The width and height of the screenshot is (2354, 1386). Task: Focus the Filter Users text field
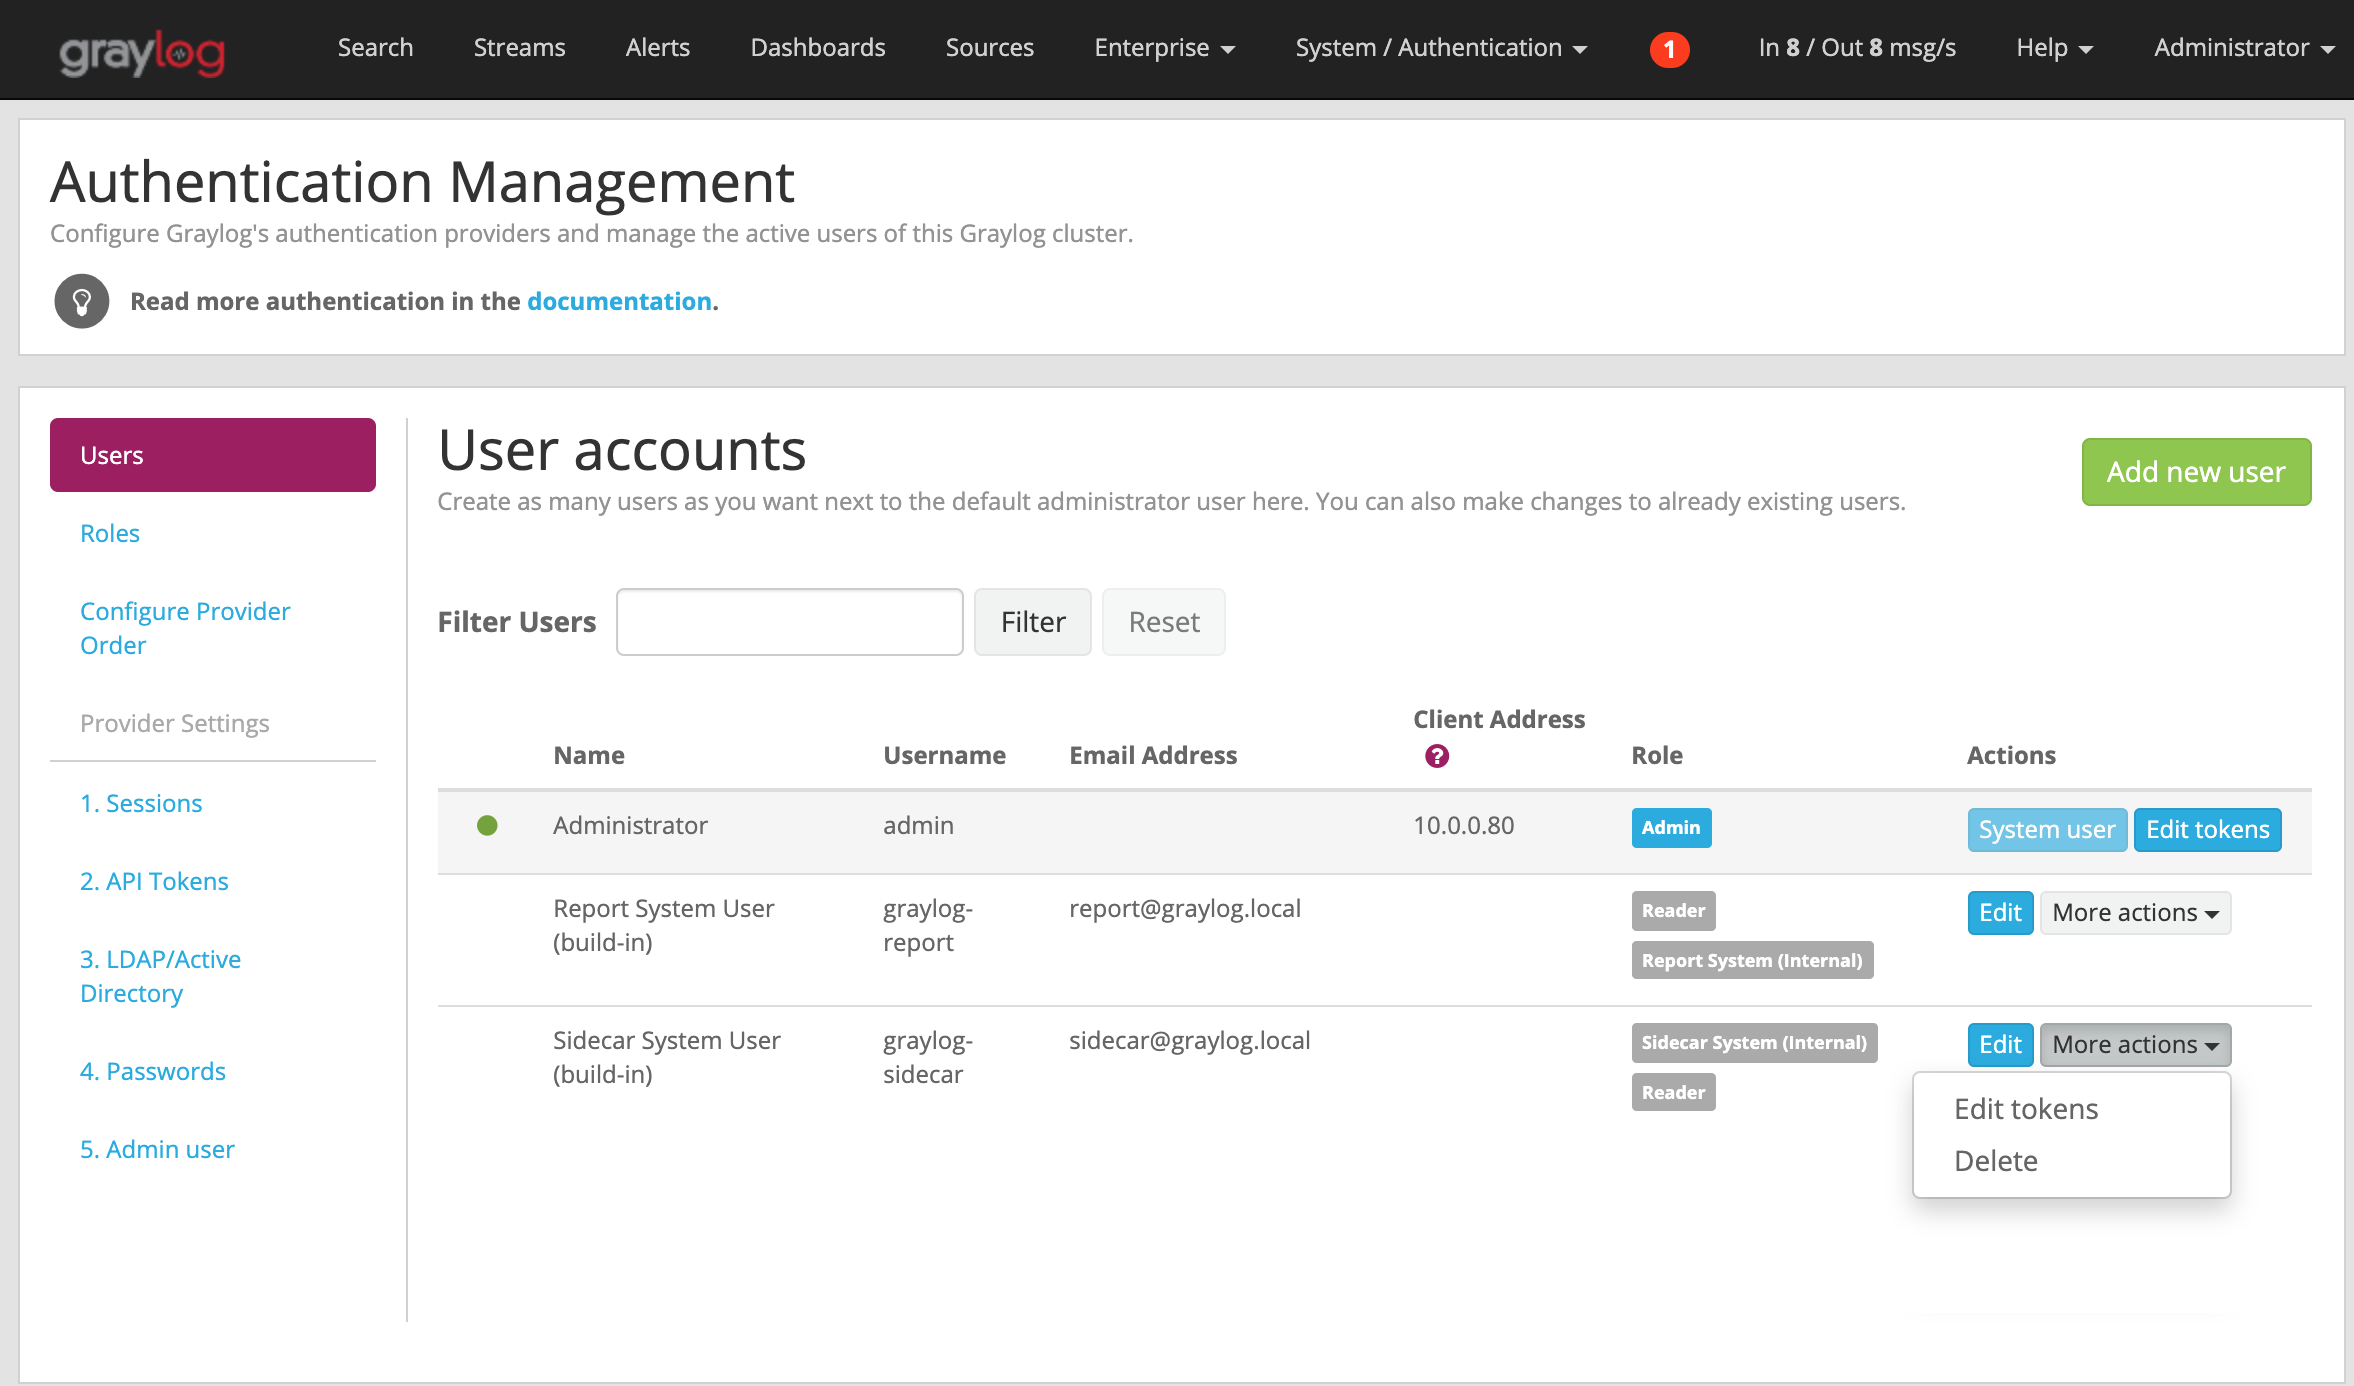(789, 622)
